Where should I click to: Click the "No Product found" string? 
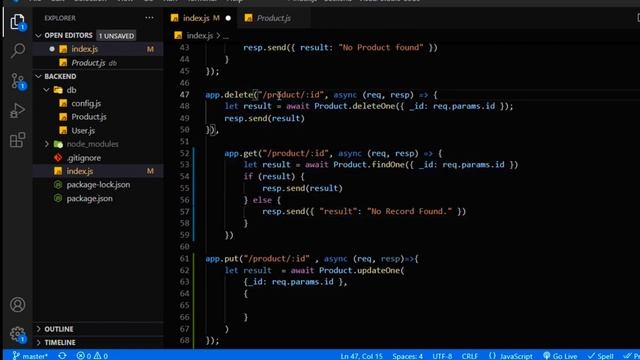pos(381,48)
